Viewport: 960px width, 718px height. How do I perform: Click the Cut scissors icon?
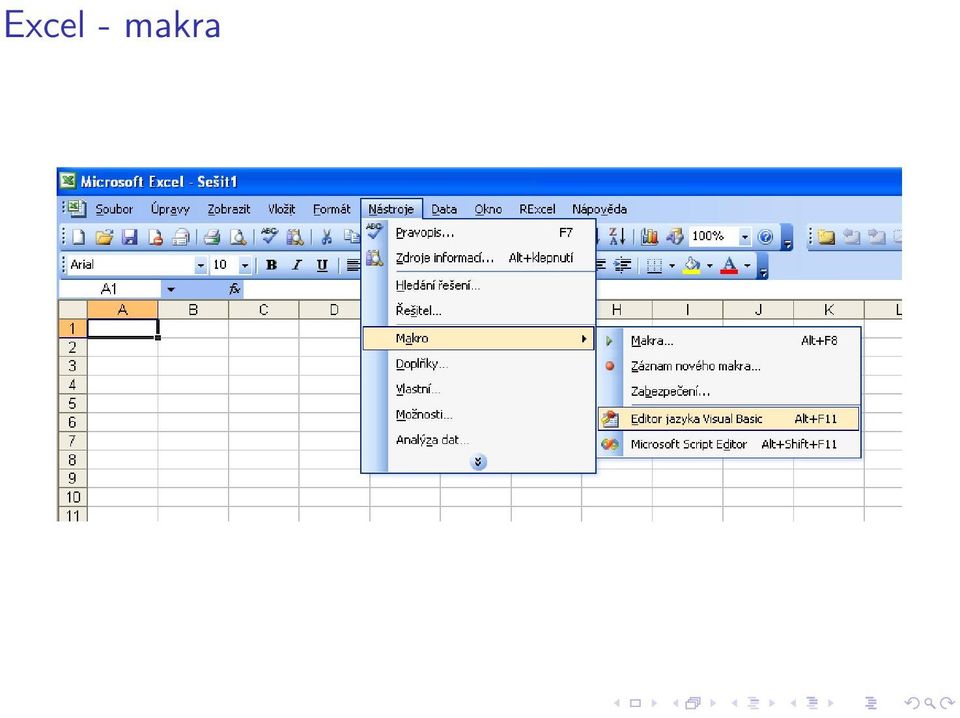326,237
